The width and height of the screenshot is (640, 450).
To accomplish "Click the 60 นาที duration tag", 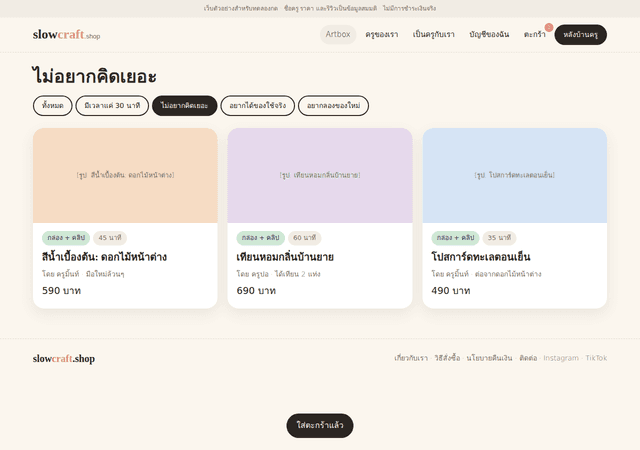I will tap(304, 238).
